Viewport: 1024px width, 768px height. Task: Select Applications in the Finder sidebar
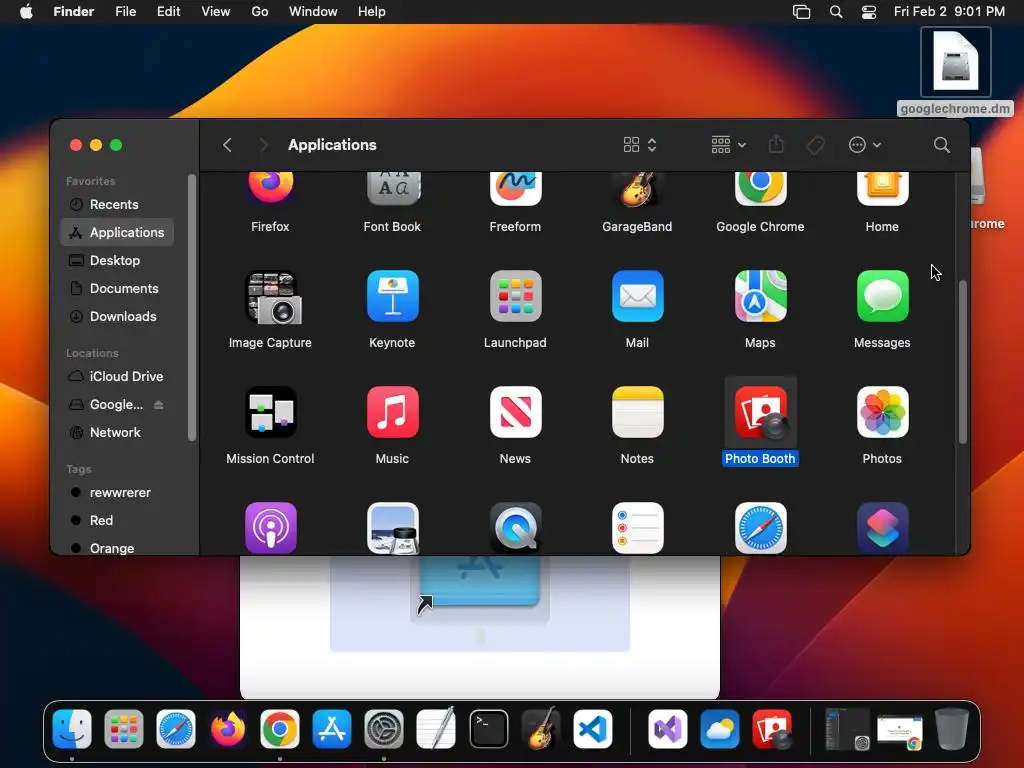pos(117,232)
